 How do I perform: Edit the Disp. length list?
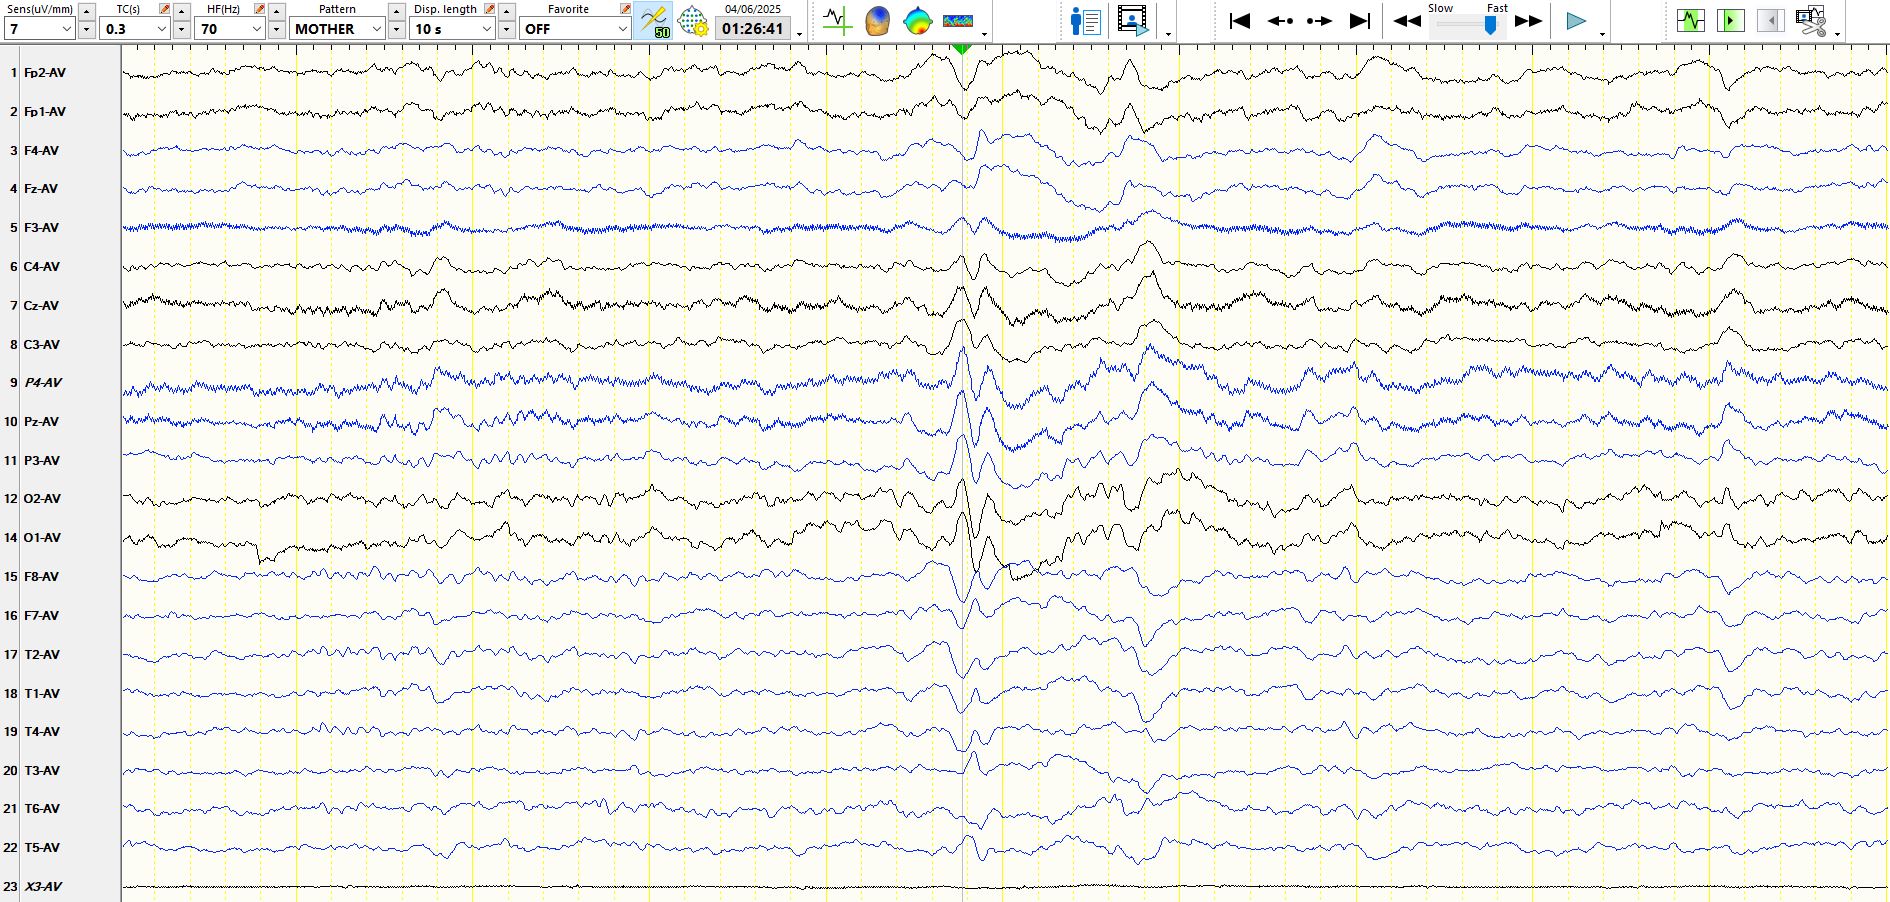pos(490,9)
